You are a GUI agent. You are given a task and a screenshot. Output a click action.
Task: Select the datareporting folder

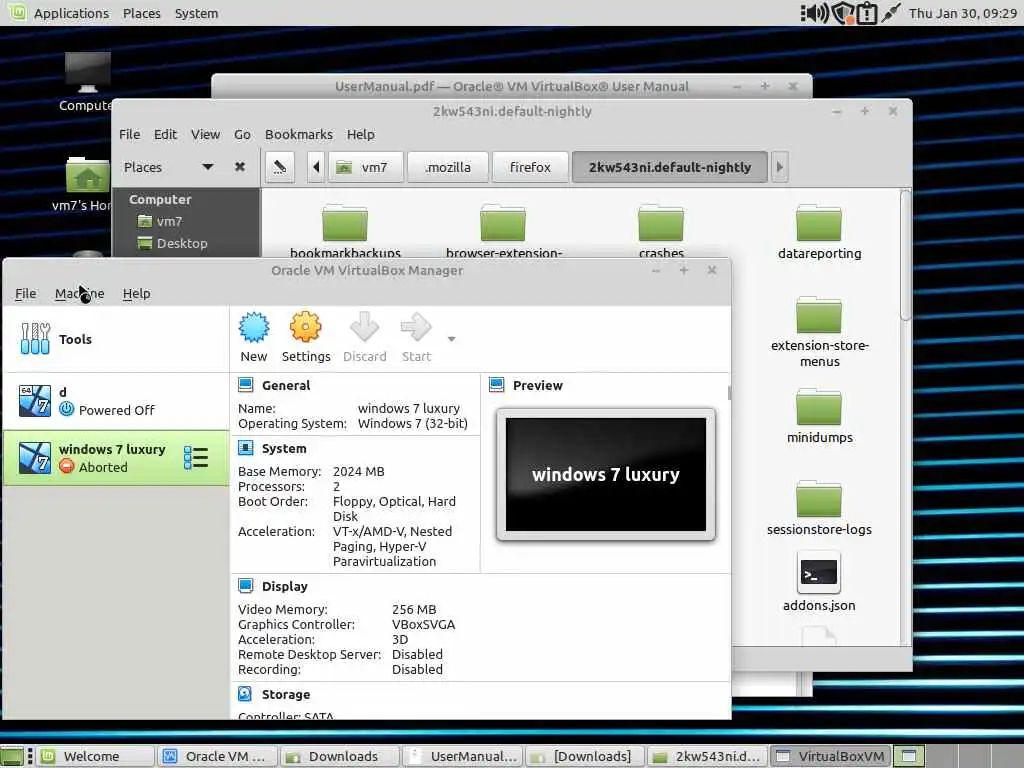coord(819,232)
